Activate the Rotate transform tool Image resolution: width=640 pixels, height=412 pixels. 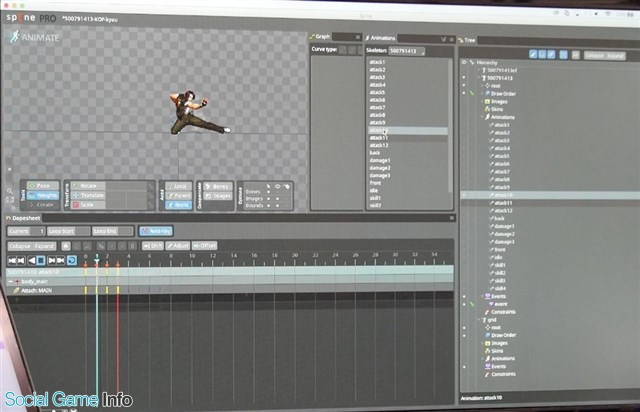pyautogui.click(x=88, y=186)
